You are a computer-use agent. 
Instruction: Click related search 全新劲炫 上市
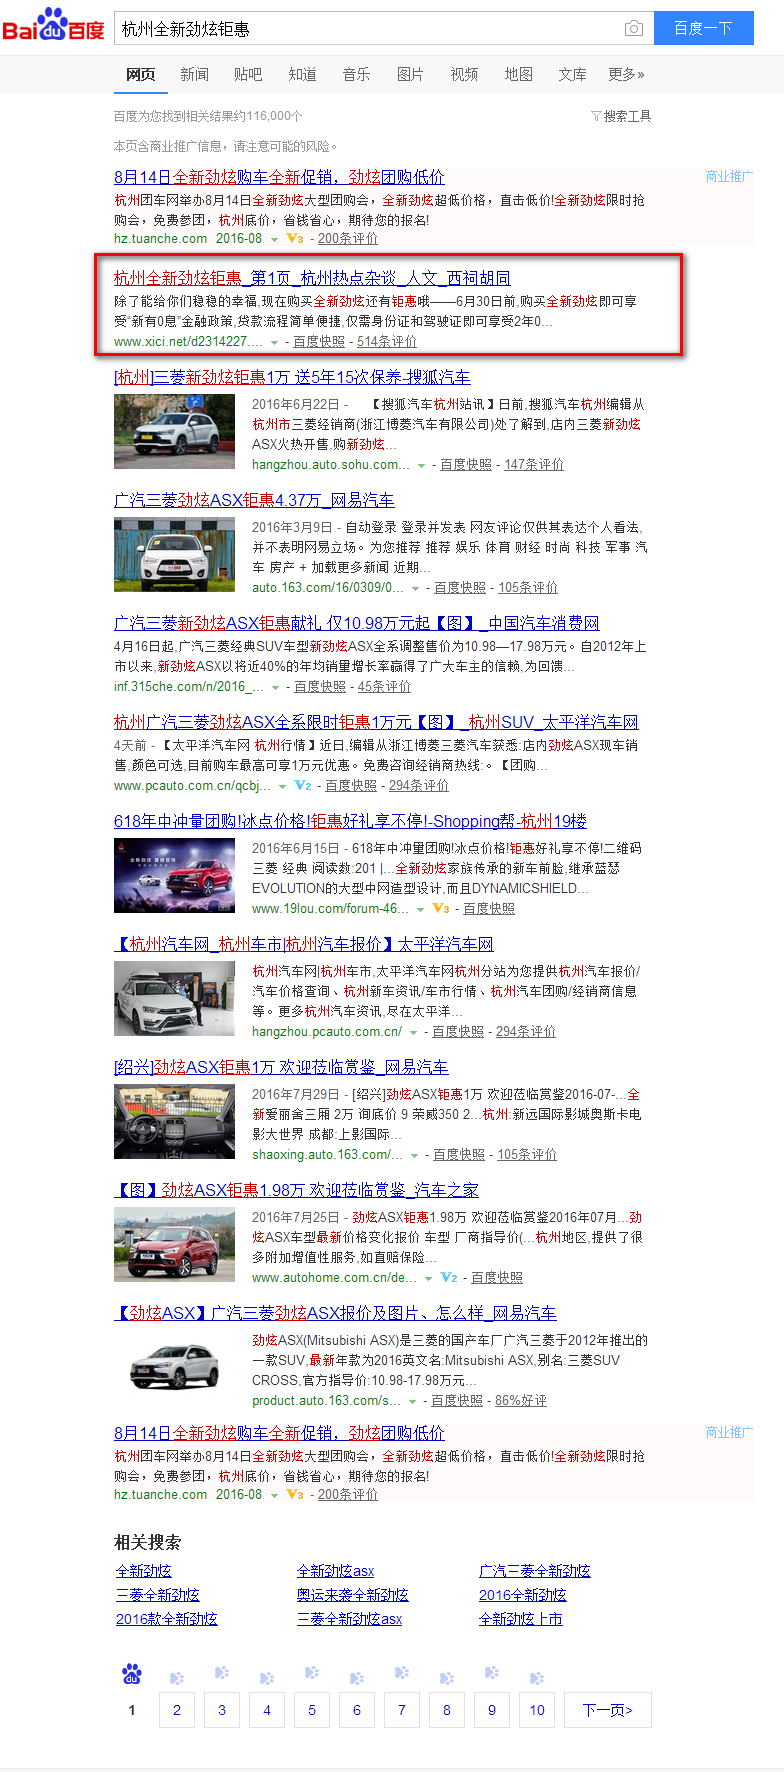click(x=521, y=1619)
